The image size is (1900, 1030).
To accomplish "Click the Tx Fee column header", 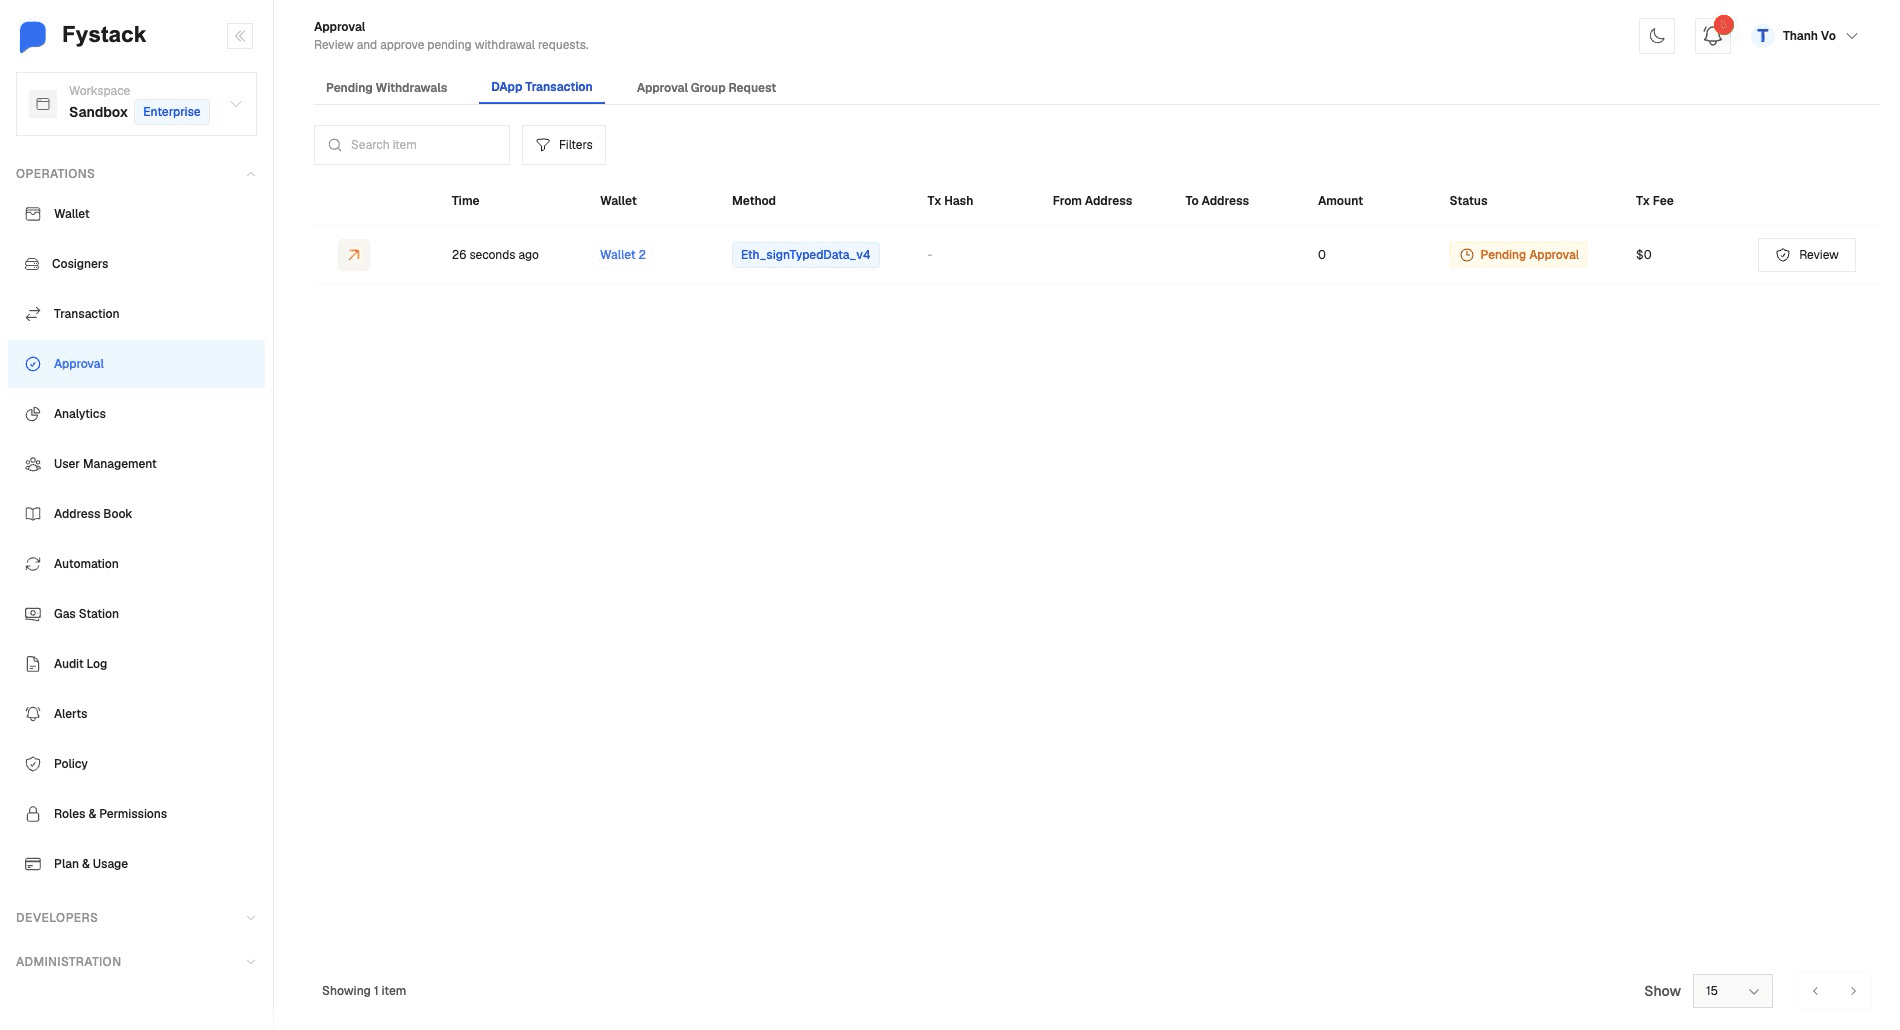I will coord(1654,201).
